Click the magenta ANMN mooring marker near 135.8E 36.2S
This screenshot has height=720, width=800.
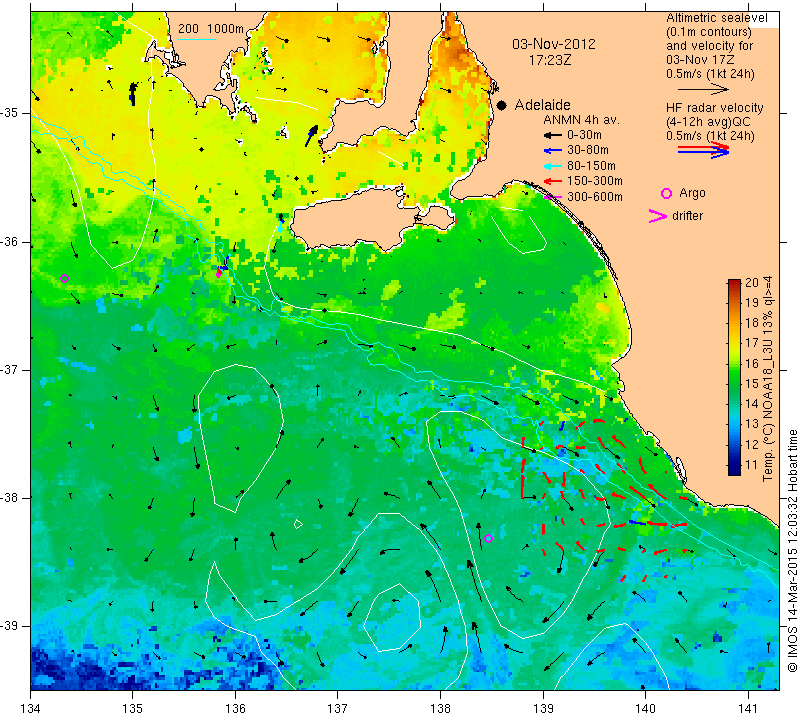pyautogui.click(x=219, y=274)
